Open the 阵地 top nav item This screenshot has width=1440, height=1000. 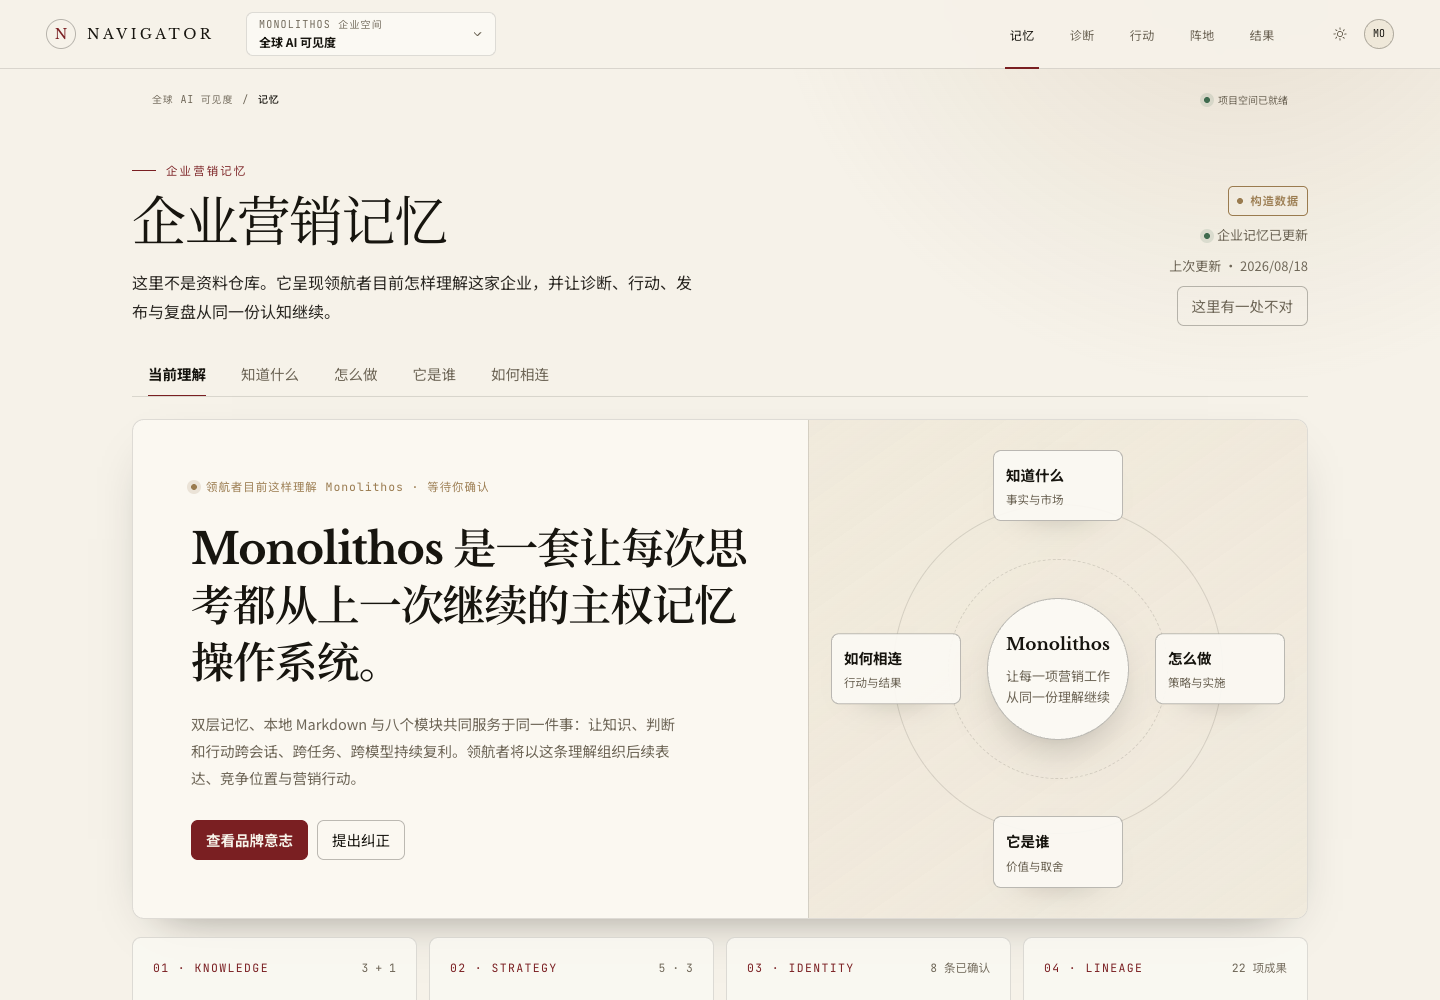point(1202,35)
